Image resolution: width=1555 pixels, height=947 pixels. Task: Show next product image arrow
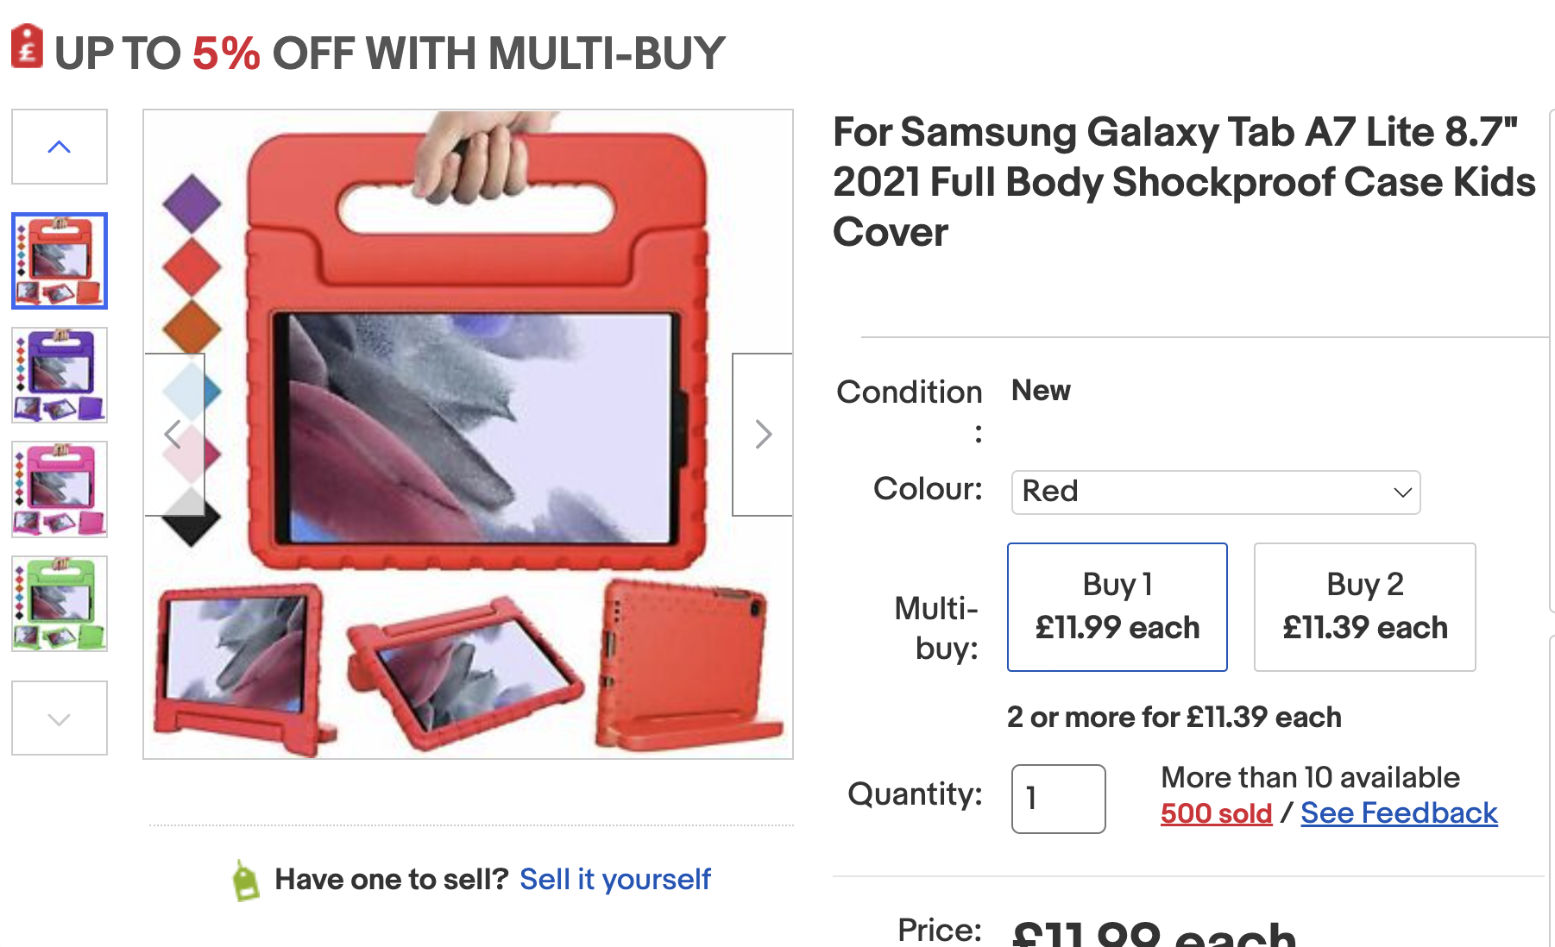tap(762, 434)
